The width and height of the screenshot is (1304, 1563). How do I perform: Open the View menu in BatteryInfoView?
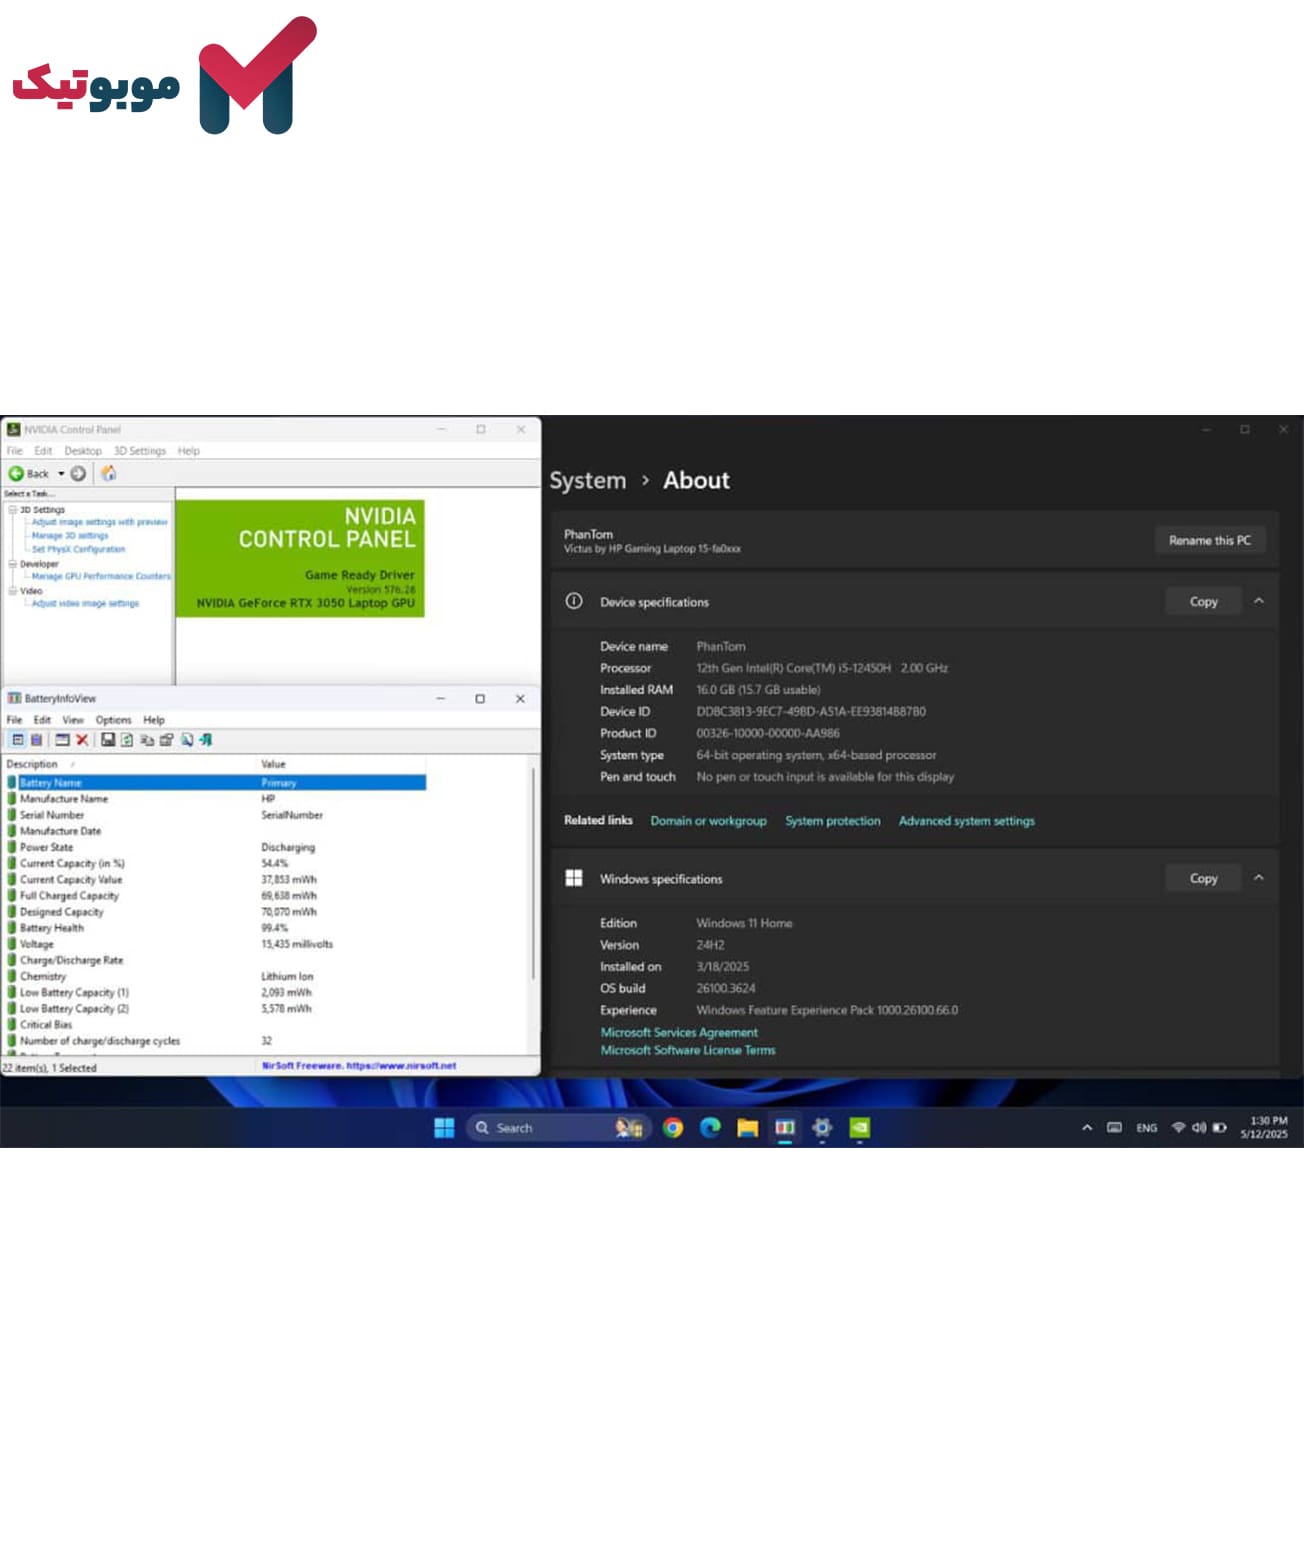coord(73,720)
